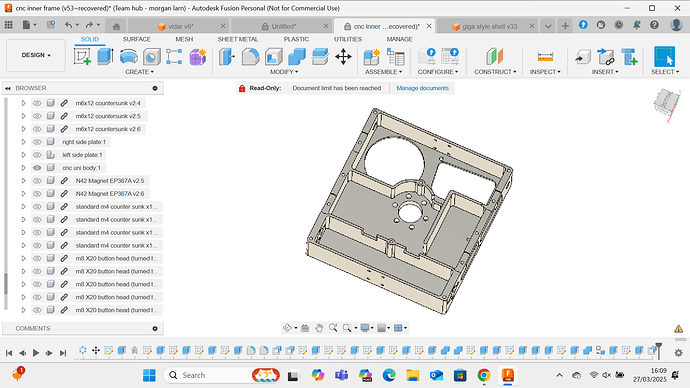690x388 pixels.
Task: Select the Move/Copy tool
Action: click(x=343, y=57)
